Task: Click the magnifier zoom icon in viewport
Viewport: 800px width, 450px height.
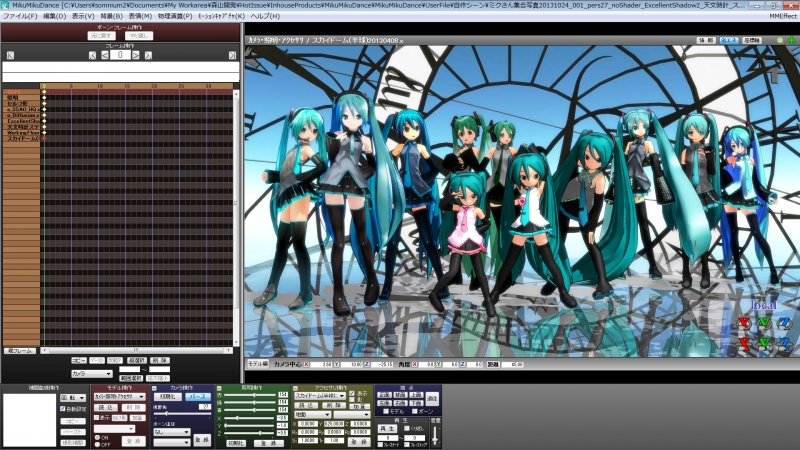Action: coord(780,40)
